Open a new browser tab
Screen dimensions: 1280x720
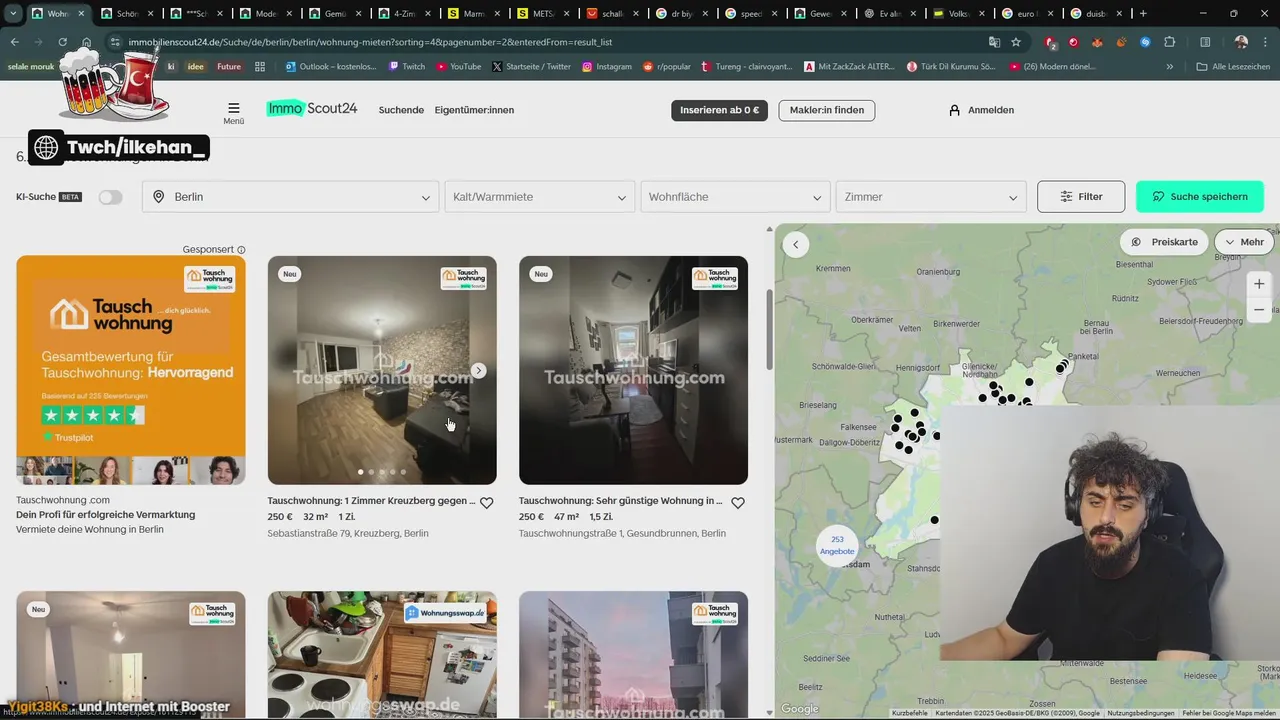pos(1143,14)
